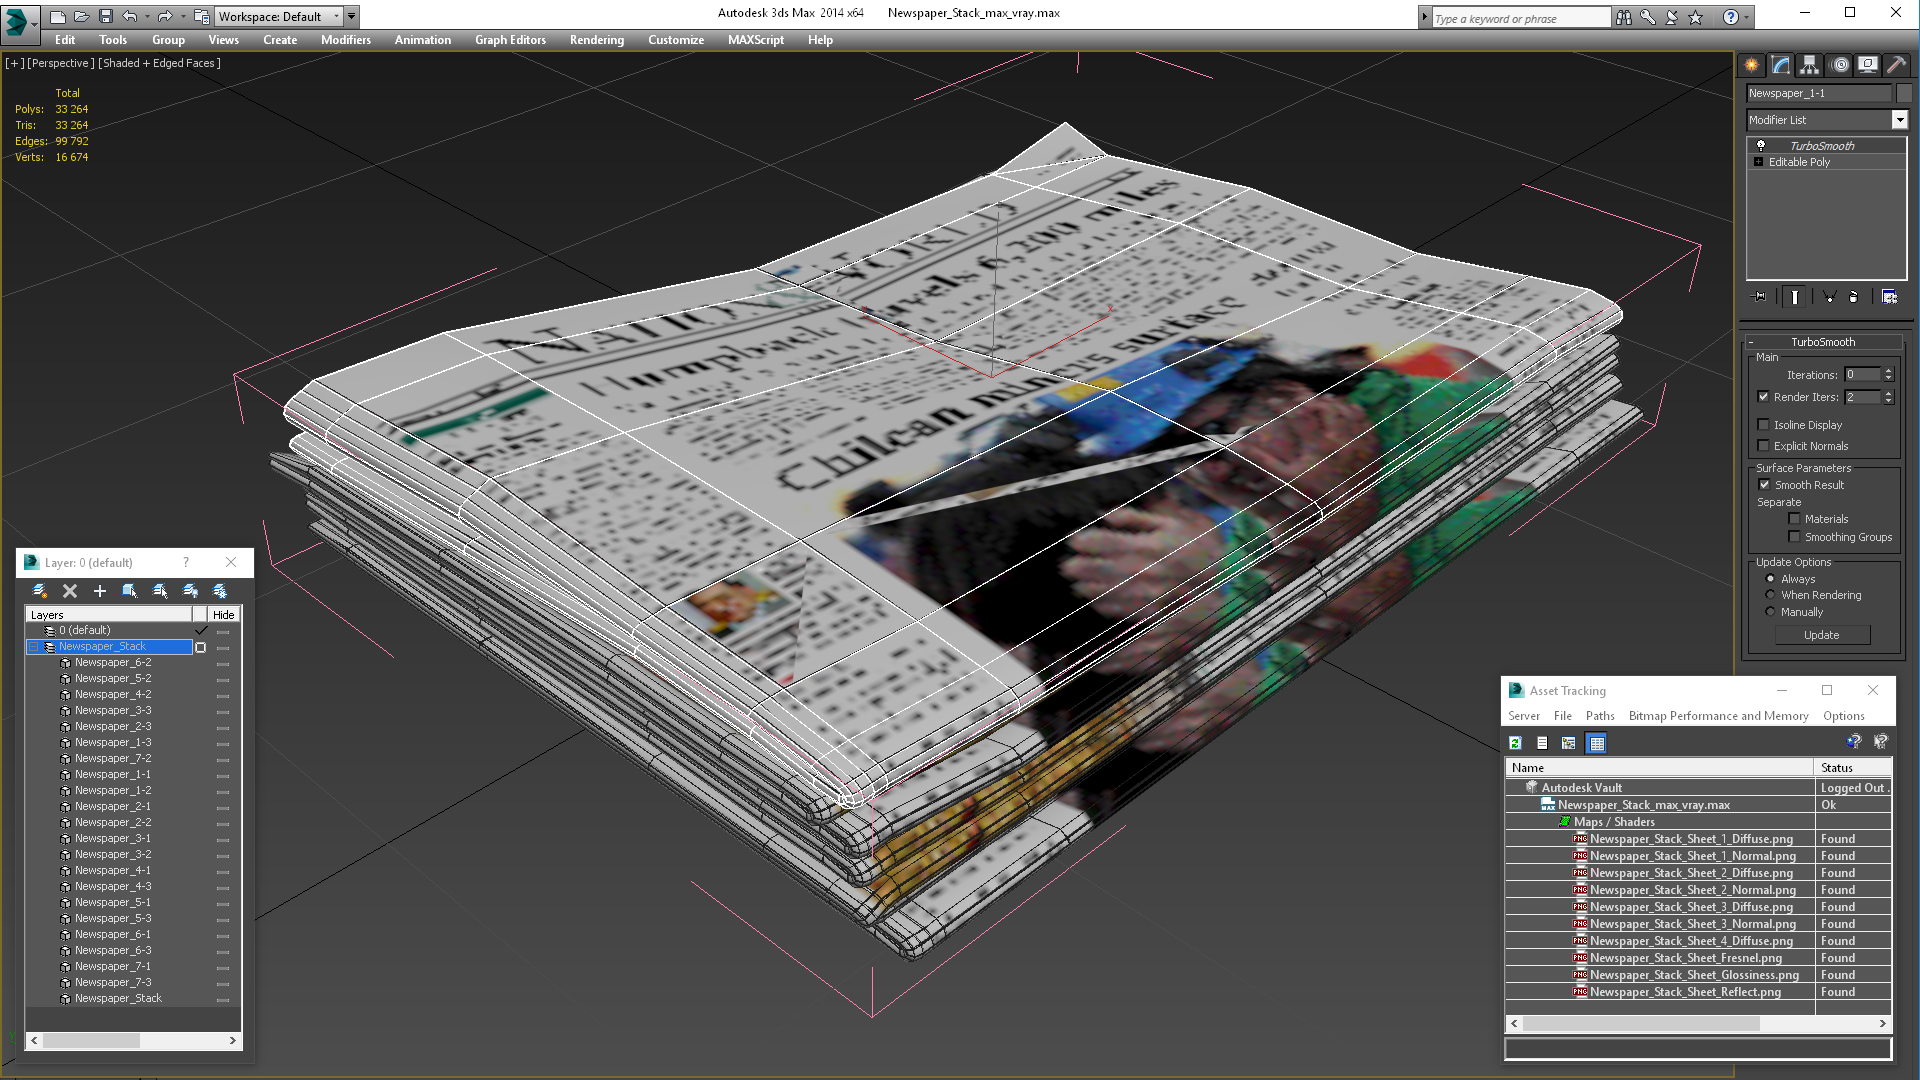This screenshot has height=1080, width=1920.
Task: Click Add Selected Objects plus icon
Action: tap(100, 591)
